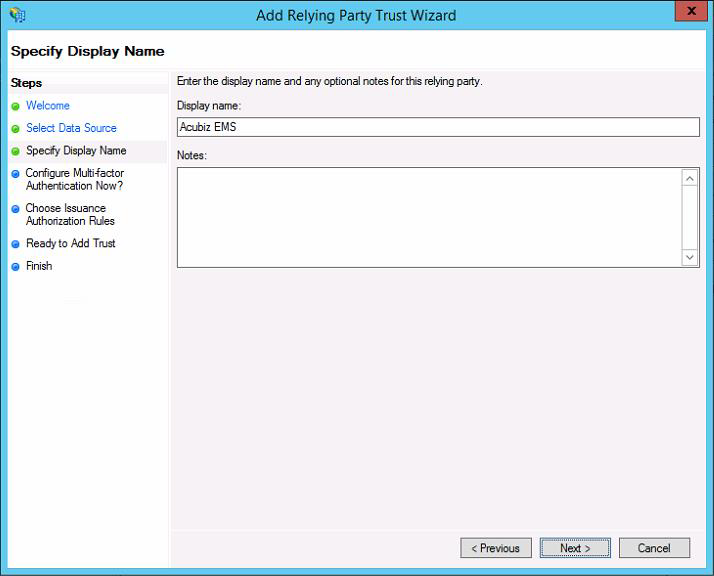Open the Select Data Source step link

coord(71,128)
